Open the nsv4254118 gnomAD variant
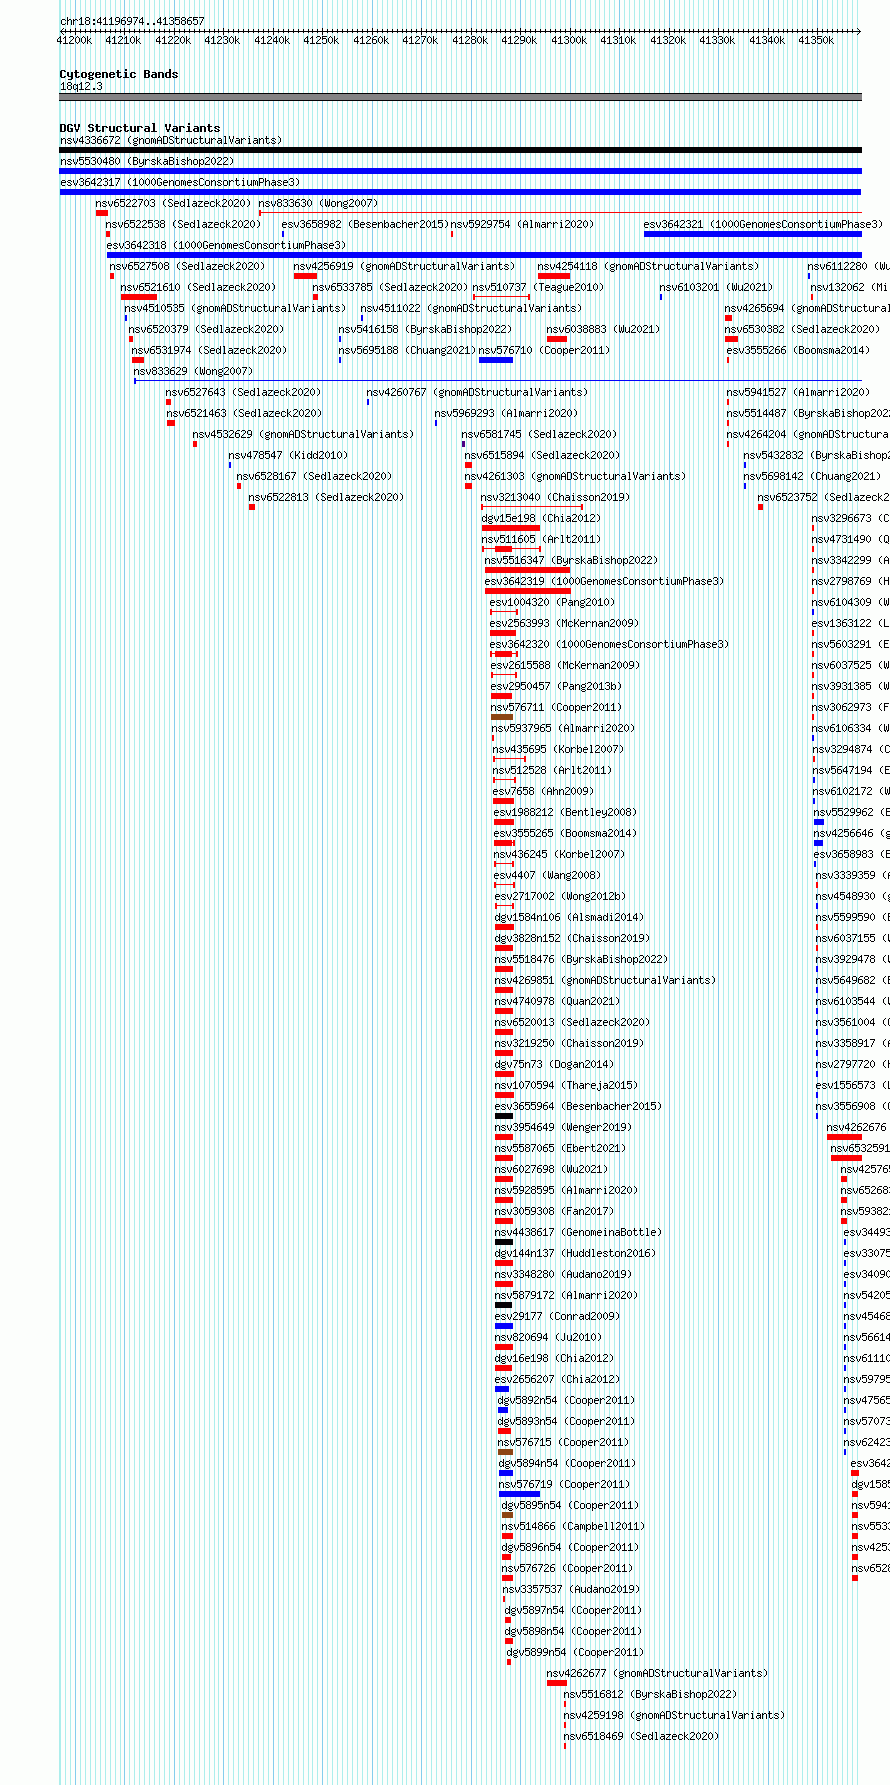This screenshot has height=1785, width=890. pos(648,266)
